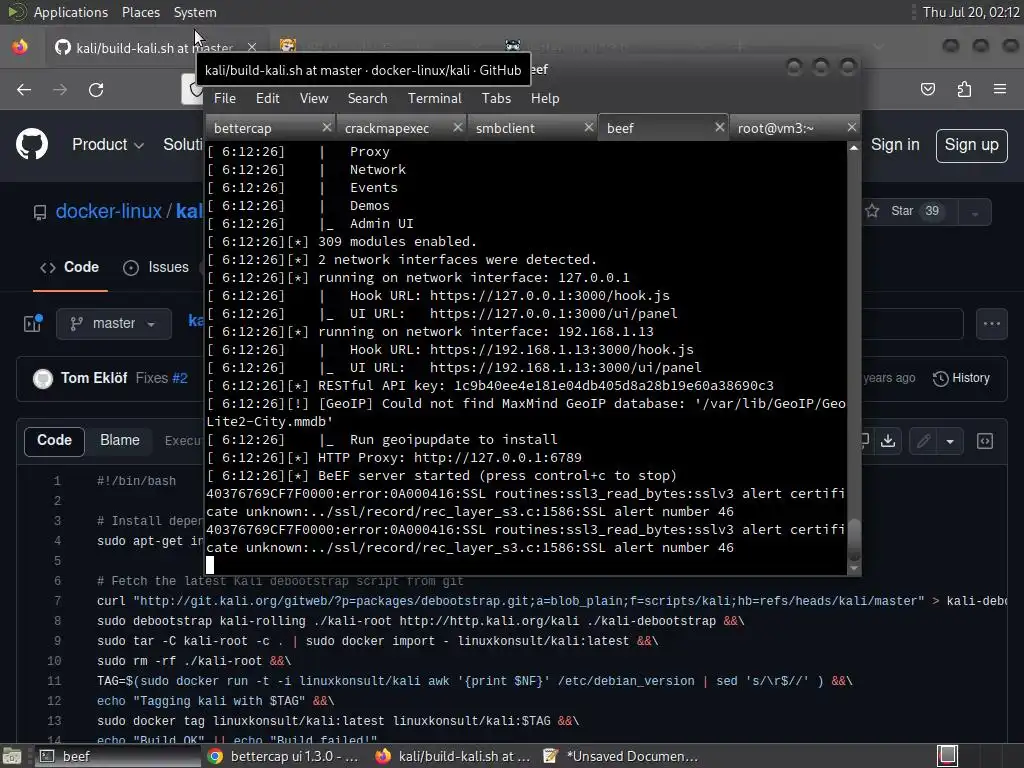Open terminal Edit menu

point(267,98)
